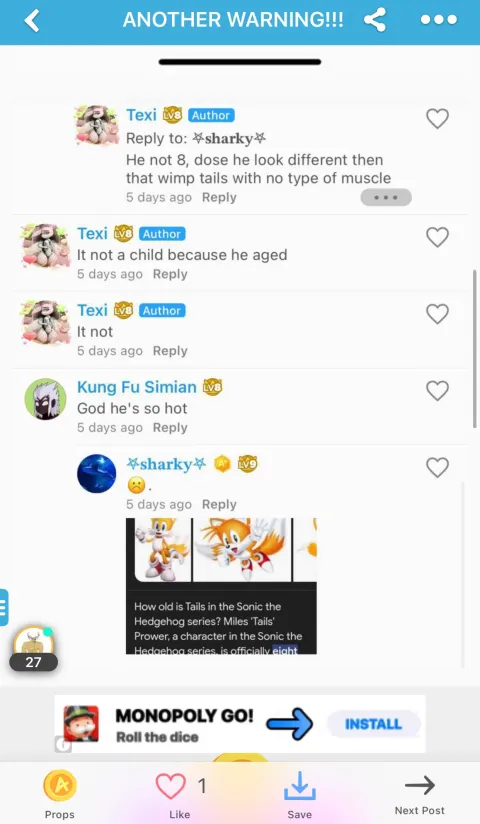The width and height of the screenshot is (480, 824).
Task: Open the user avatar badge showing 27
Action: click(33, 648)
